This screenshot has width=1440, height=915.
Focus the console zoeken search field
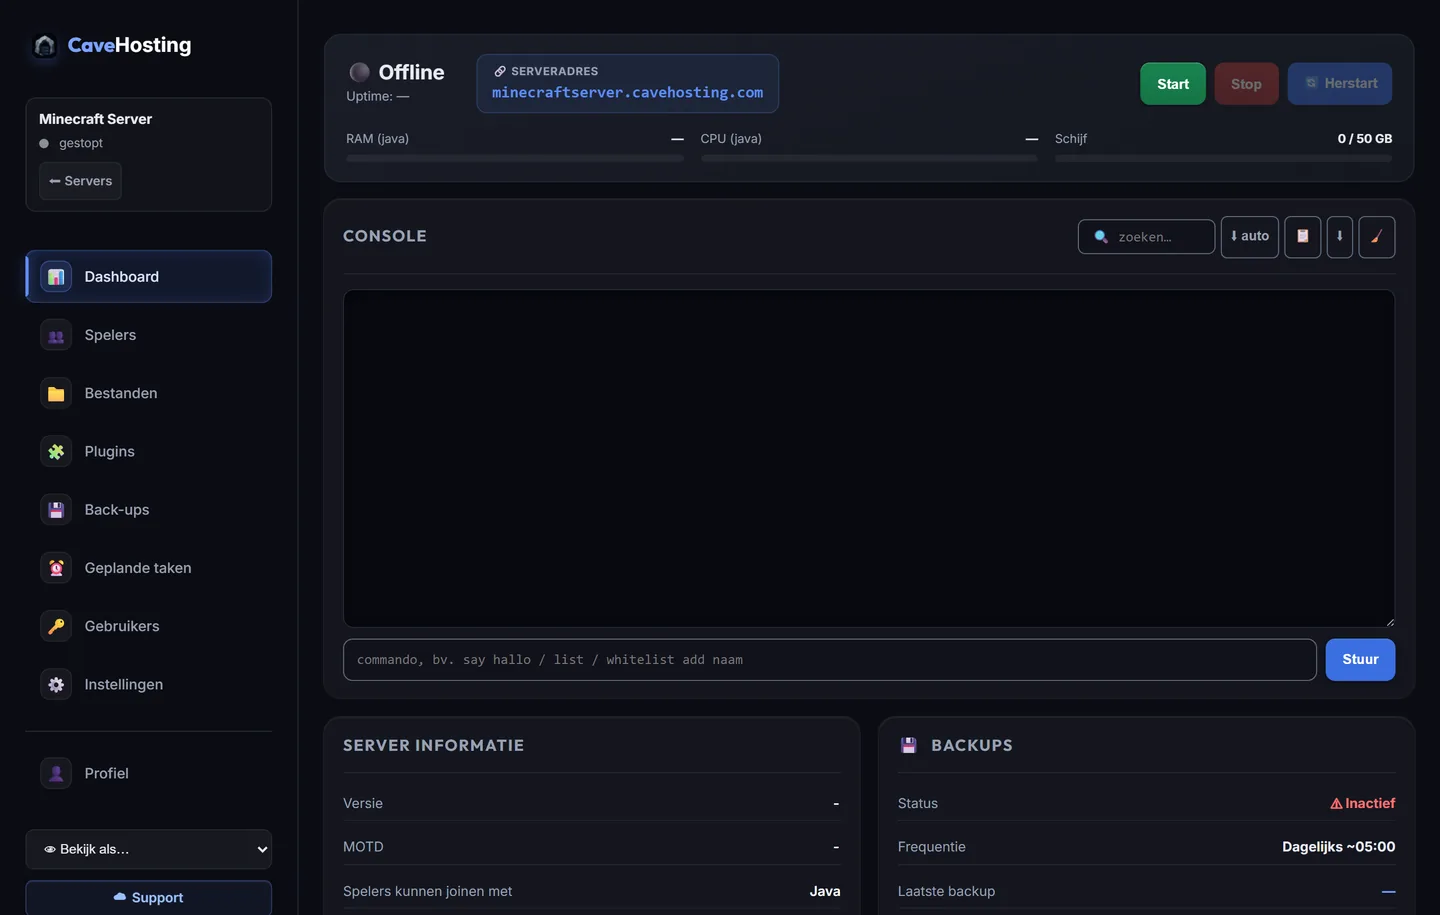[1146, 237]
